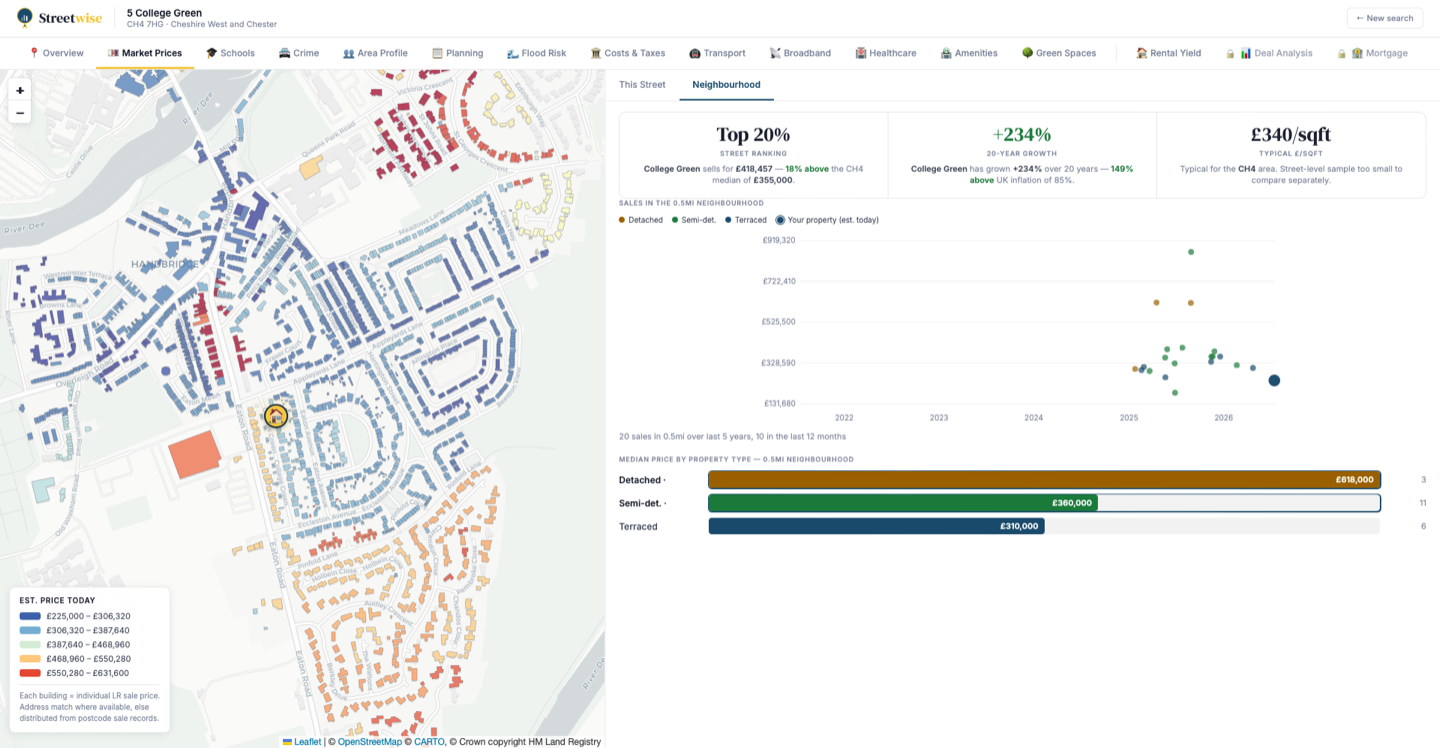Go to Area Profile people tab
The height and width of the screenshot is (748, 1440).
pyautogui.click(x=375, y=53)
